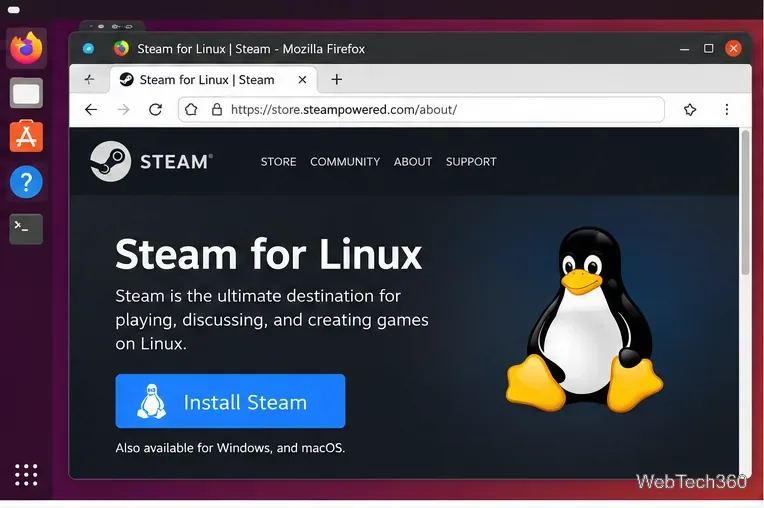Maximize the Firefox window
This screenshot has width=764, height=508.
(708, 48)
